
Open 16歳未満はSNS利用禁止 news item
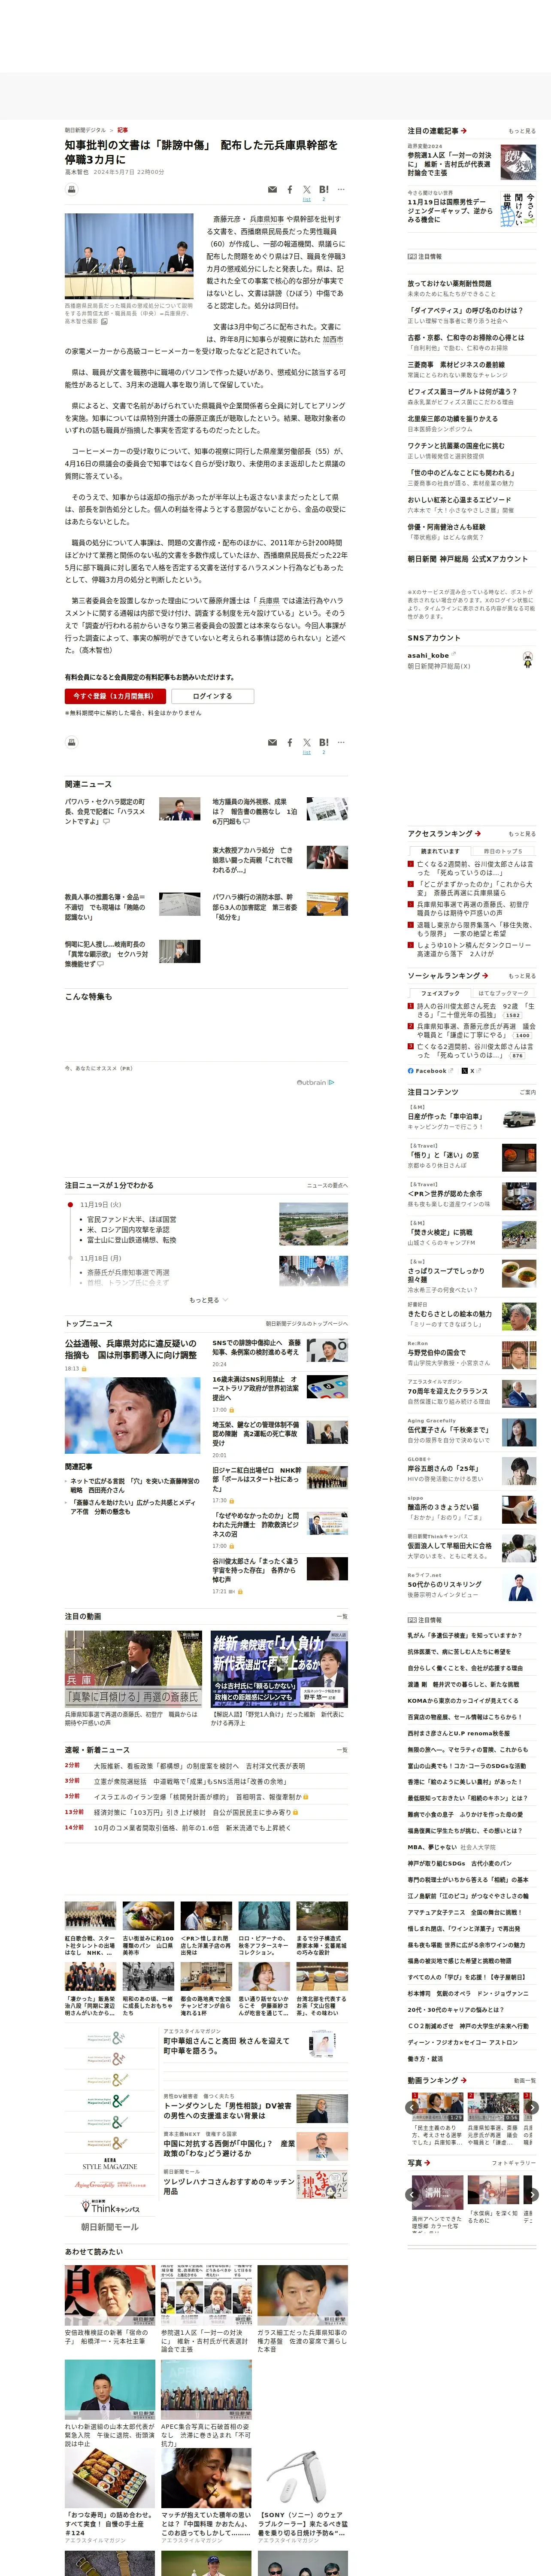click(256, 1388)
